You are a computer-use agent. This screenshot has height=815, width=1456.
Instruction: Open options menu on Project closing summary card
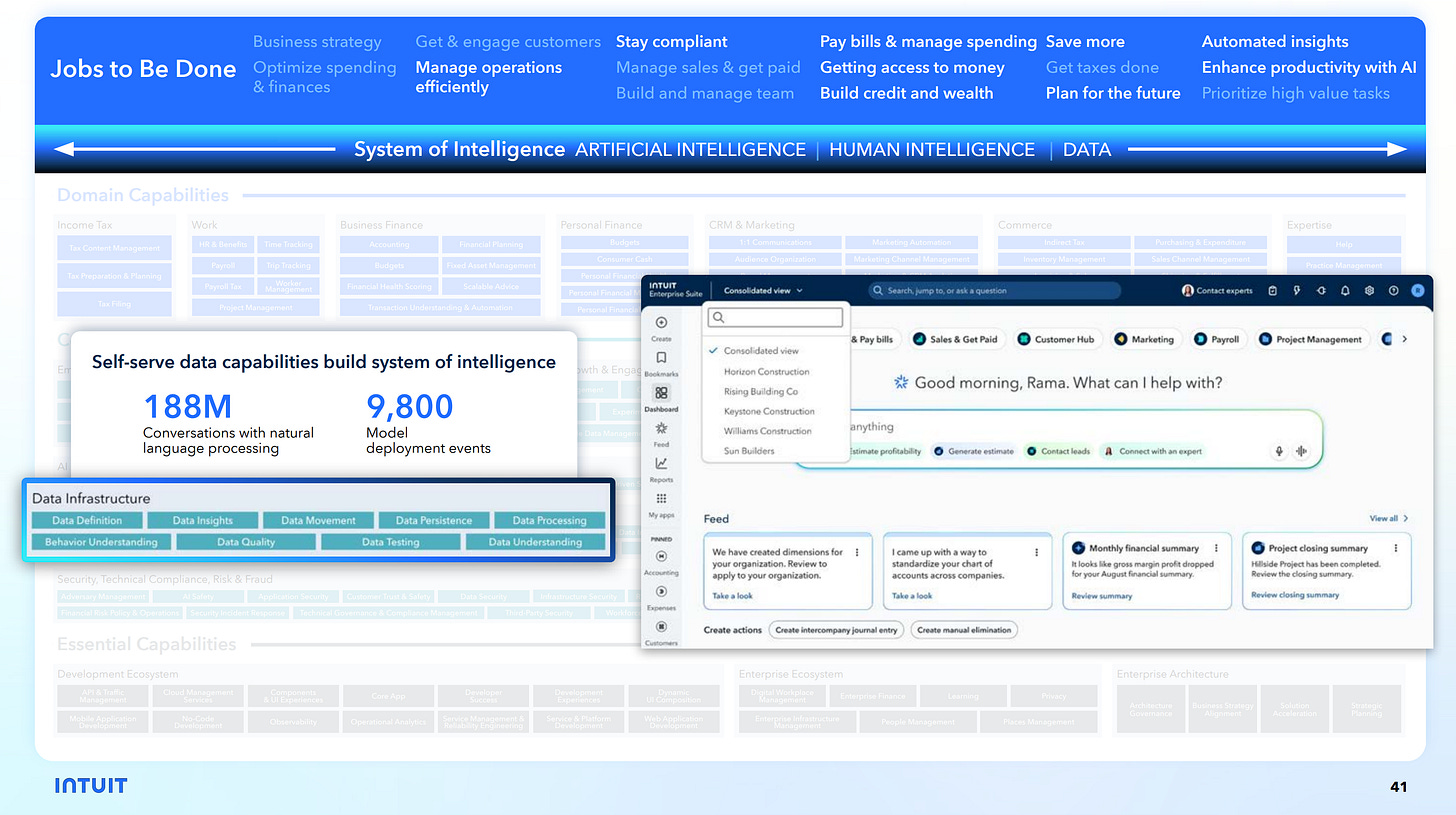1396,548
